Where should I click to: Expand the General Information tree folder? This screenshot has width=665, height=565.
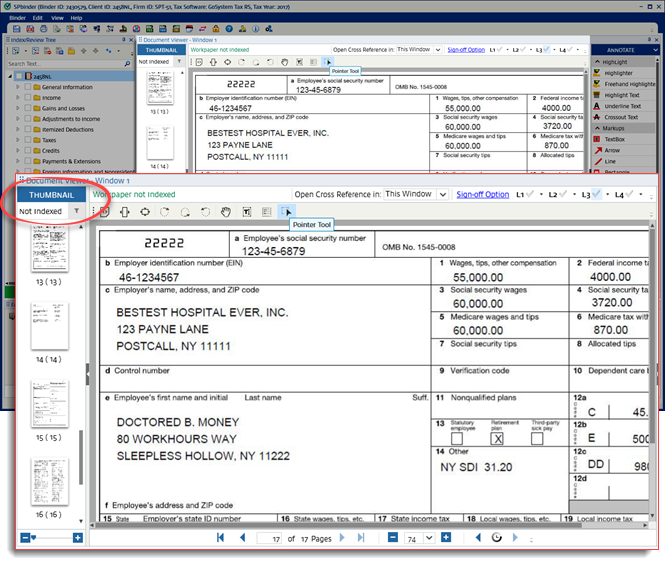click(18, 88)
